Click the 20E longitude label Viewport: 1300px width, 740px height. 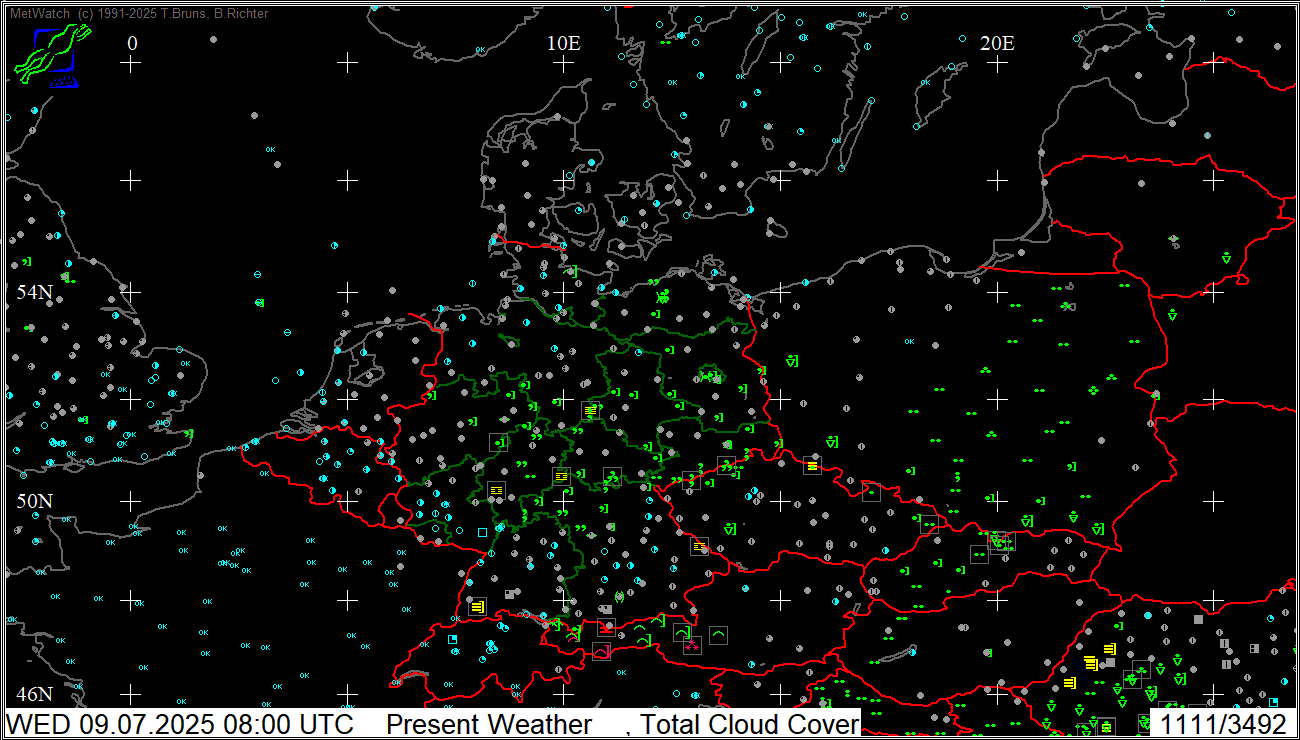coord(997,43)
